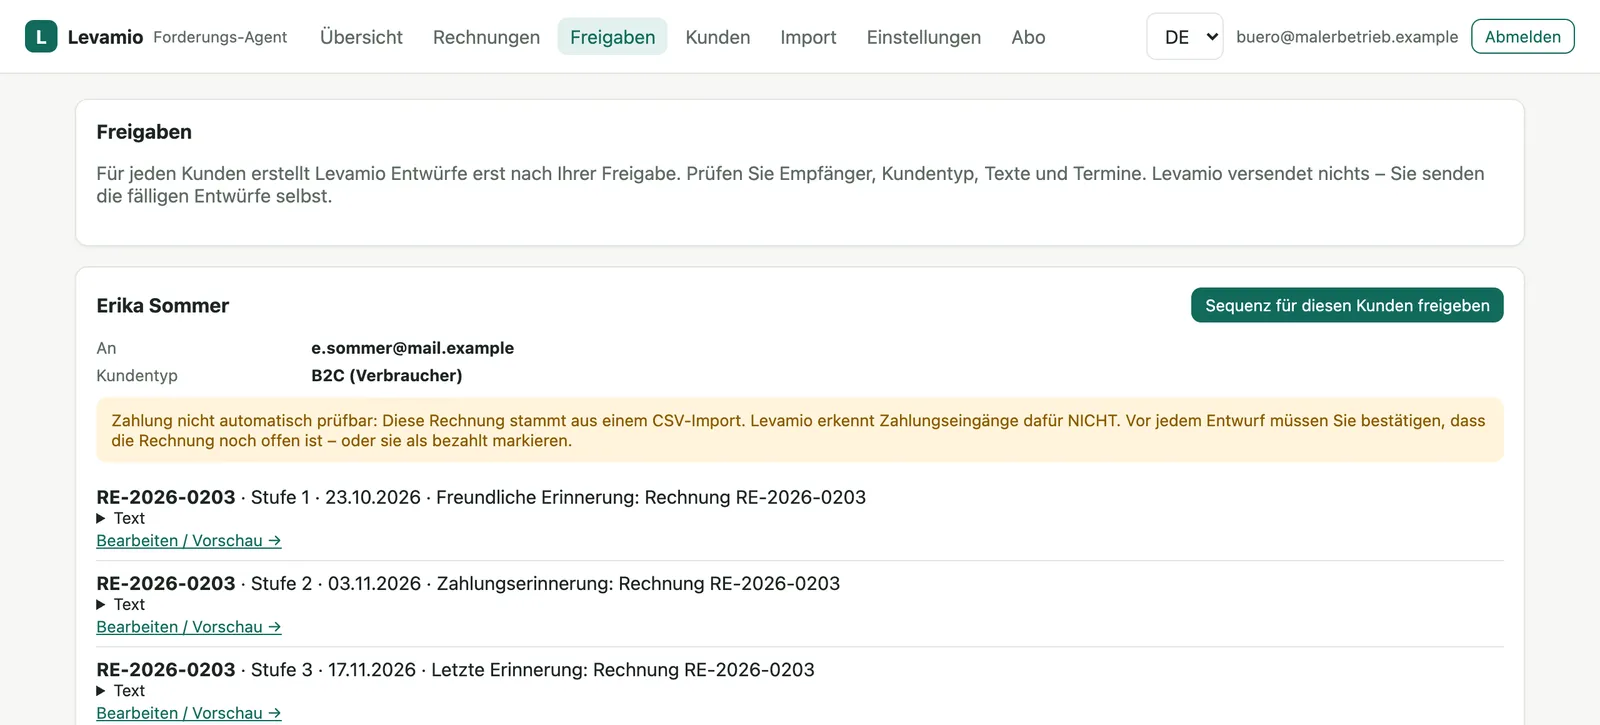Click the Stufe 3 row title dated 17.11.2026

coord(455,670)
